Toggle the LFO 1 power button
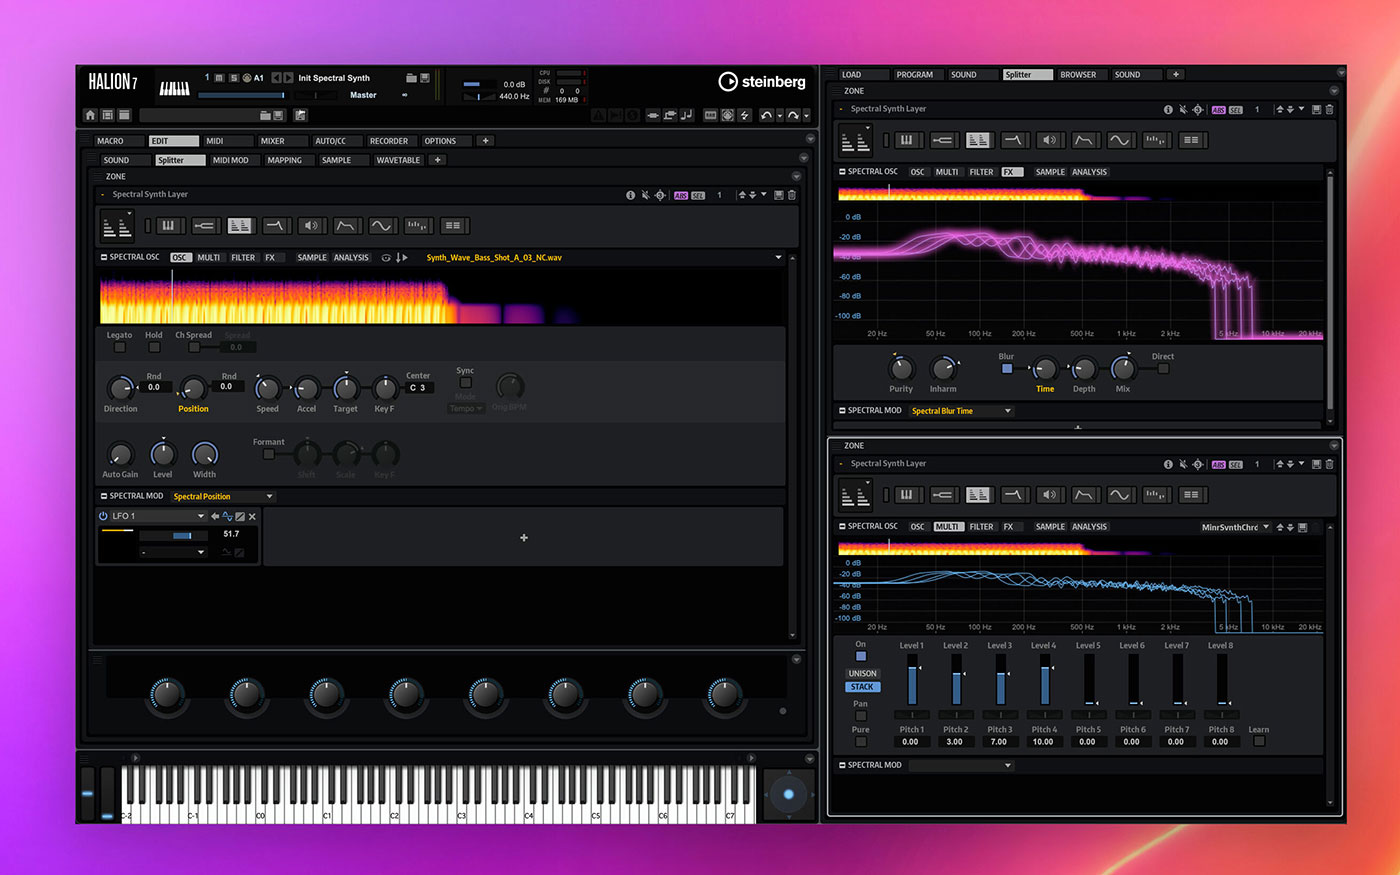 pos(103,517)
